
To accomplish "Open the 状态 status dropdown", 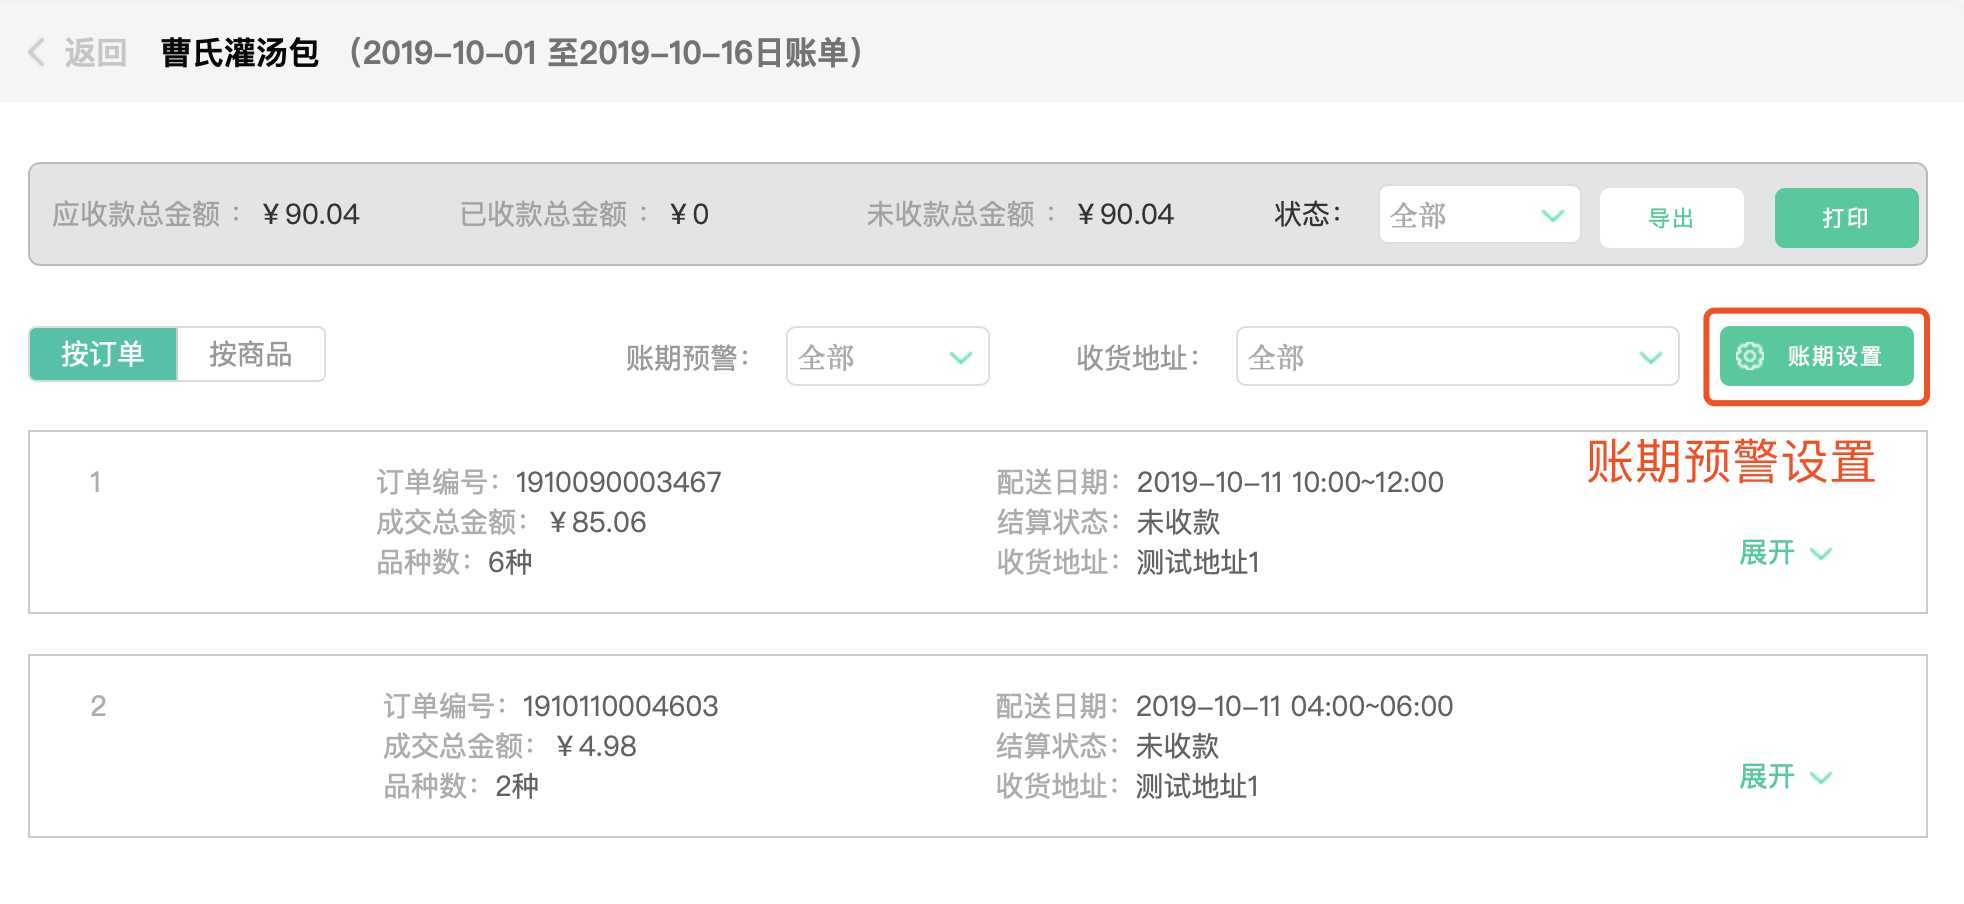I will click(1478, 215).
